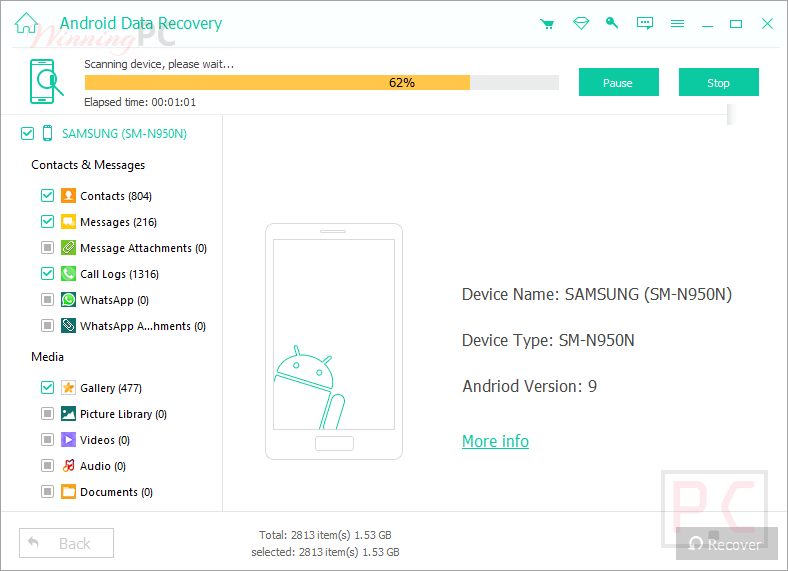The width and height of the screenshot is (788, 571).
Task: Uncheck the Call Logs (1316) checkbox
Action: coord(47,274)
